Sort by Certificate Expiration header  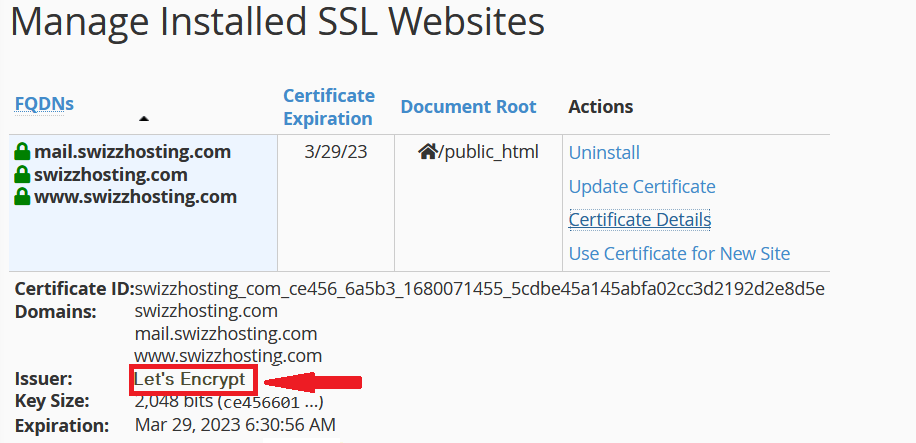tap(328, 107)
